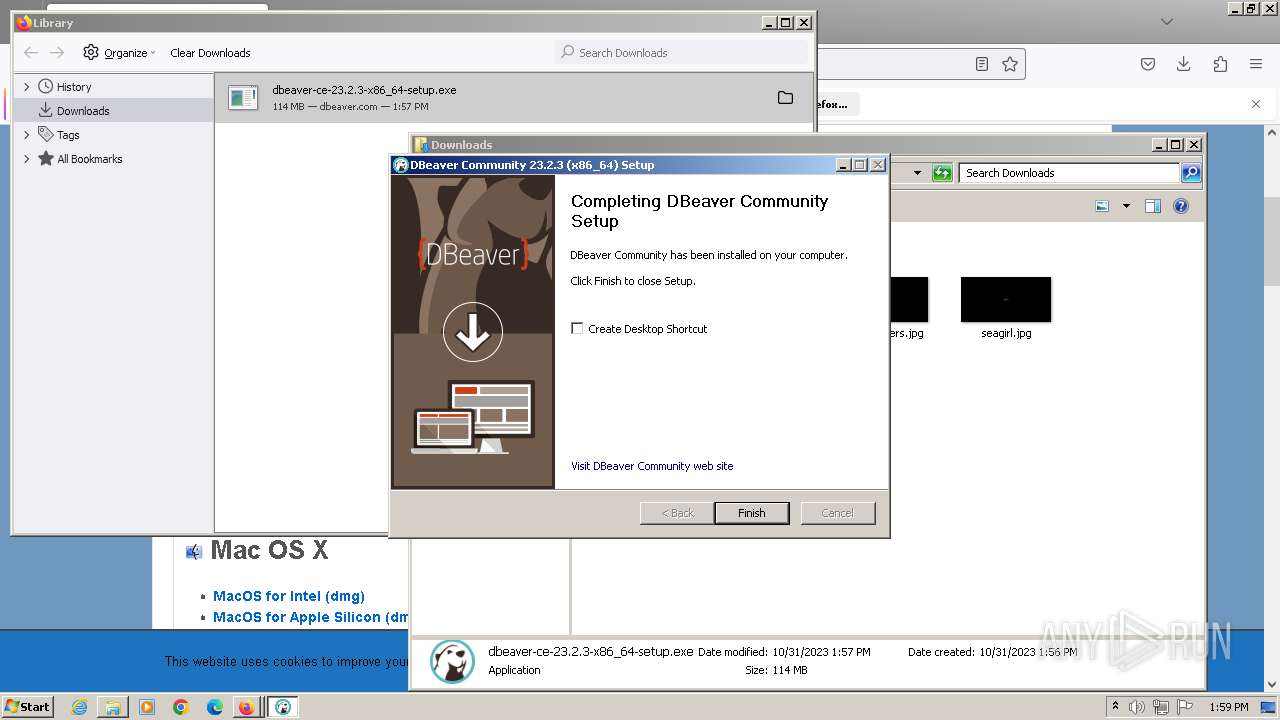This screenshot has height=720, width=1280.
Task: Open Explorer help question mark icon
Action: click(x=1181, y=206)
